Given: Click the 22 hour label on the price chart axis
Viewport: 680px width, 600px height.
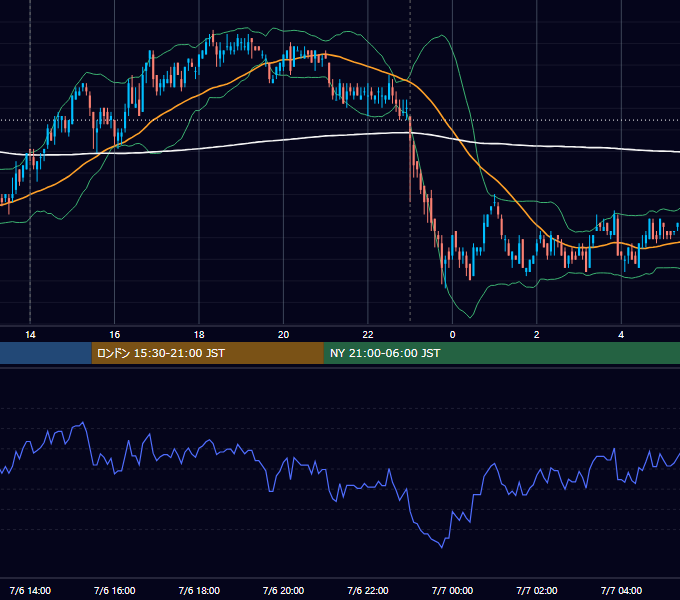Looking at the screenshot, I should coord(368,335).
